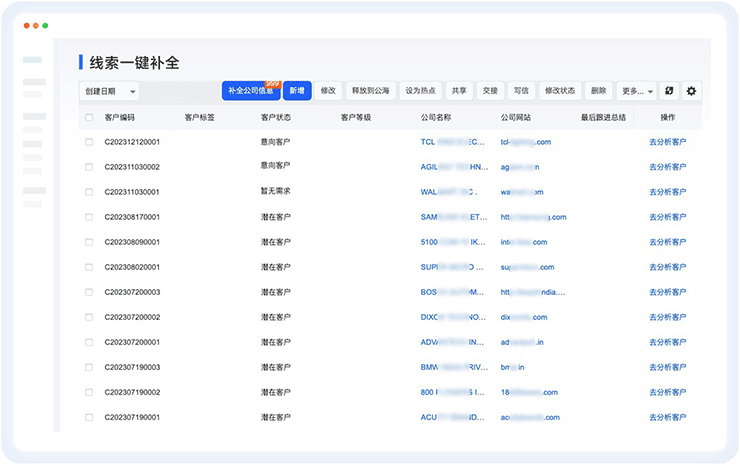This screenshot has width=740, height=465.
Task: Sort by 客户状态 column header
Action: [275, 118]
